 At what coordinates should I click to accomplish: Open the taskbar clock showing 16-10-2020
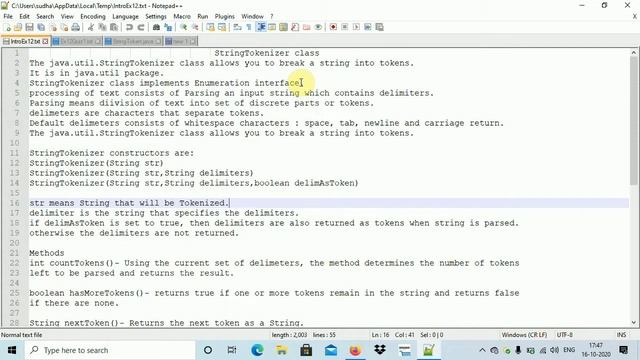pos(596,350)
